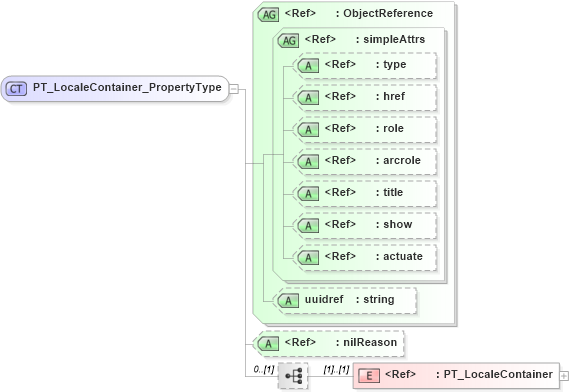
Task: Expand the PT_LocaleContainer element
Action: coord(564,376)
